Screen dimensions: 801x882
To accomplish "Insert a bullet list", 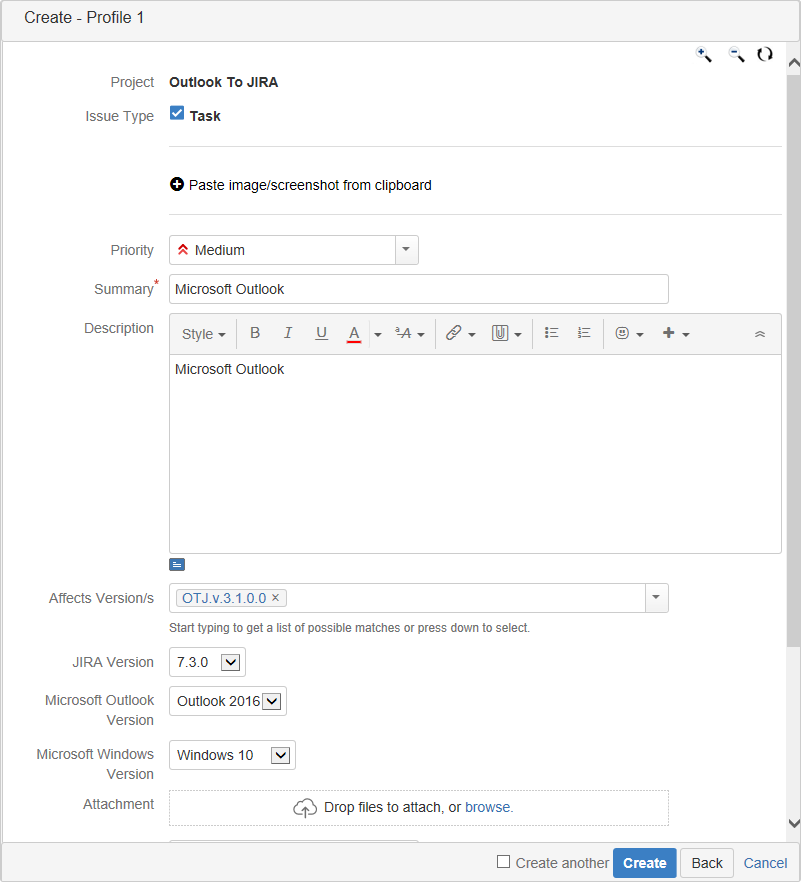I will [551, 333].
